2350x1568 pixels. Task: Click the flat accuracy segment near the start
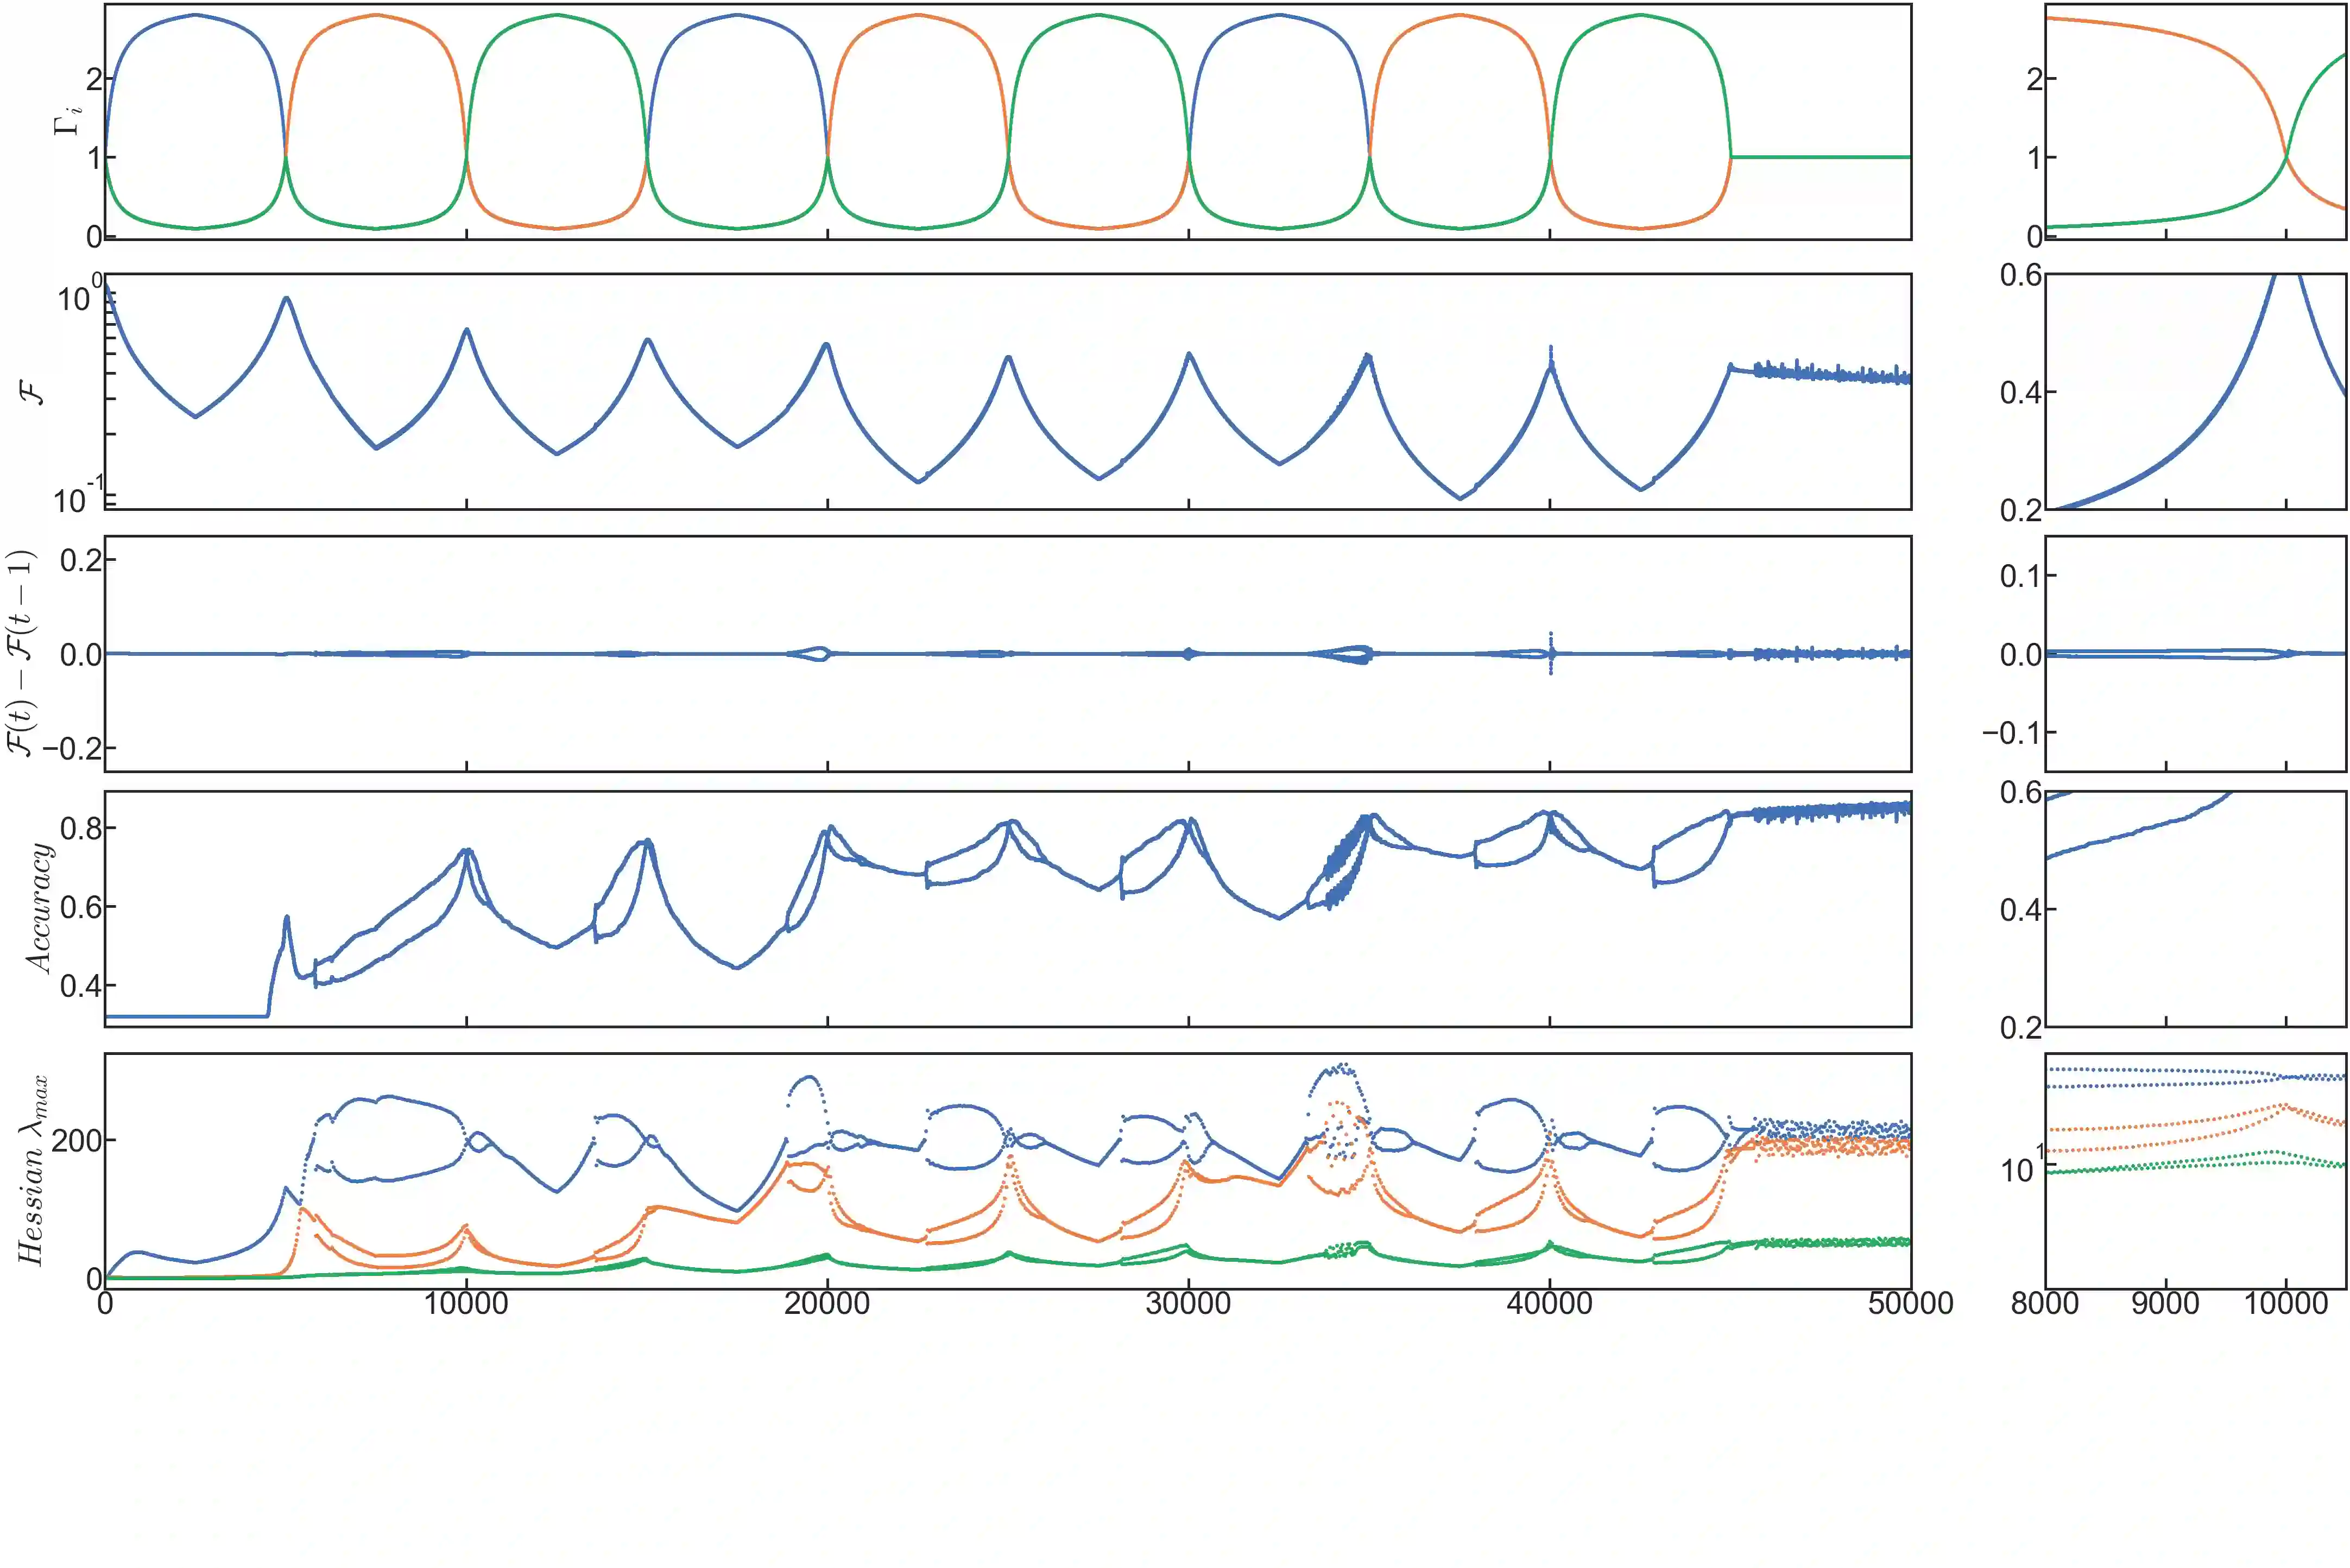pyautogui.click(x=185, y=1017)
